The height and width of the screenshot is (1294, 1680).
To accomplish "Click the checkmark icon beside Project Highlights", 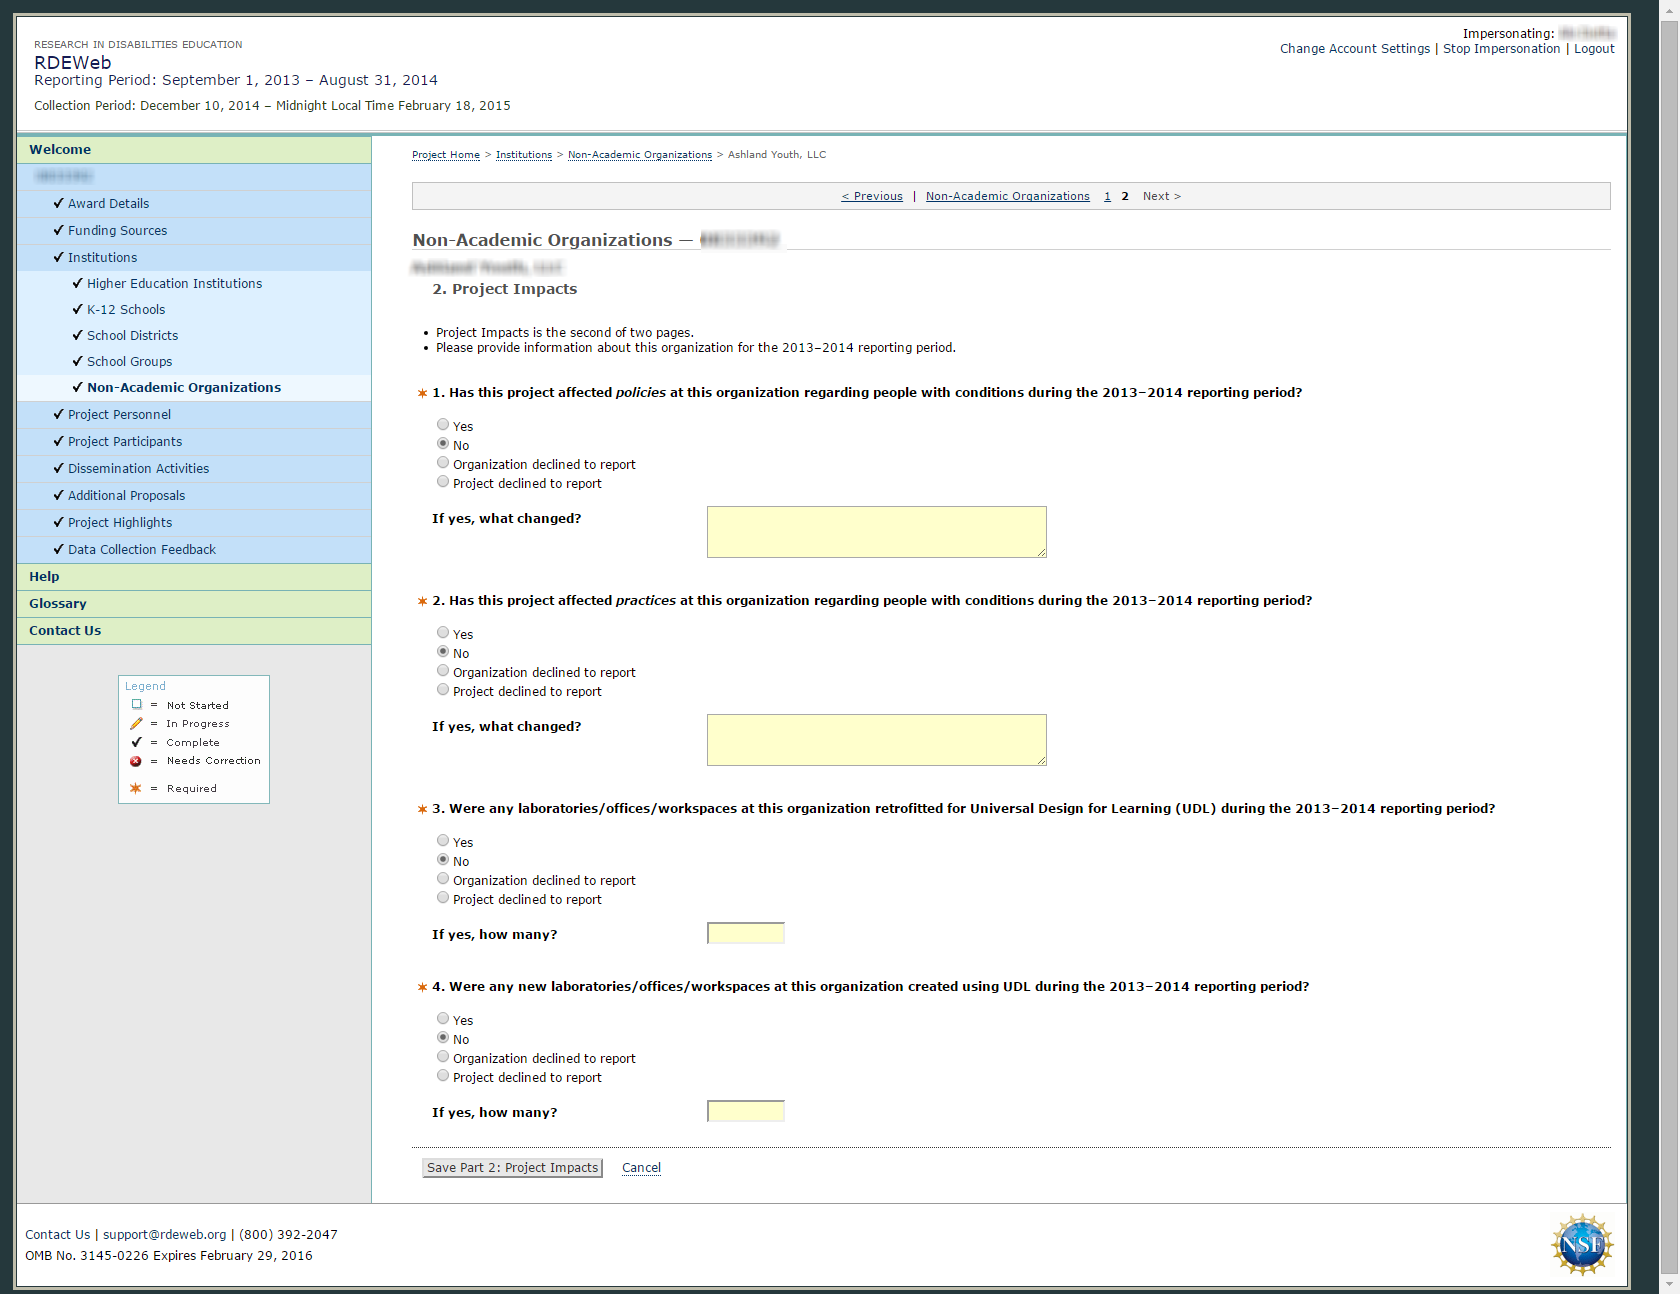I will coord(58,522).
